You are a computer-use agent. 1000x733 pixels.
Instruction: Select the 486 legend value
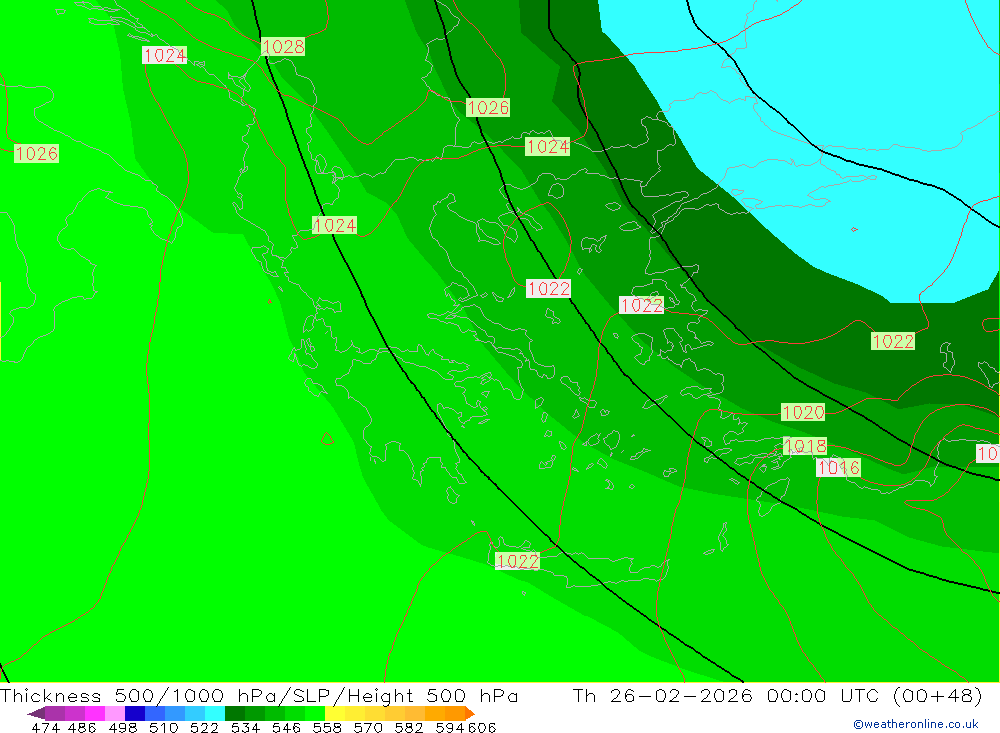click(x=82, y=728)
